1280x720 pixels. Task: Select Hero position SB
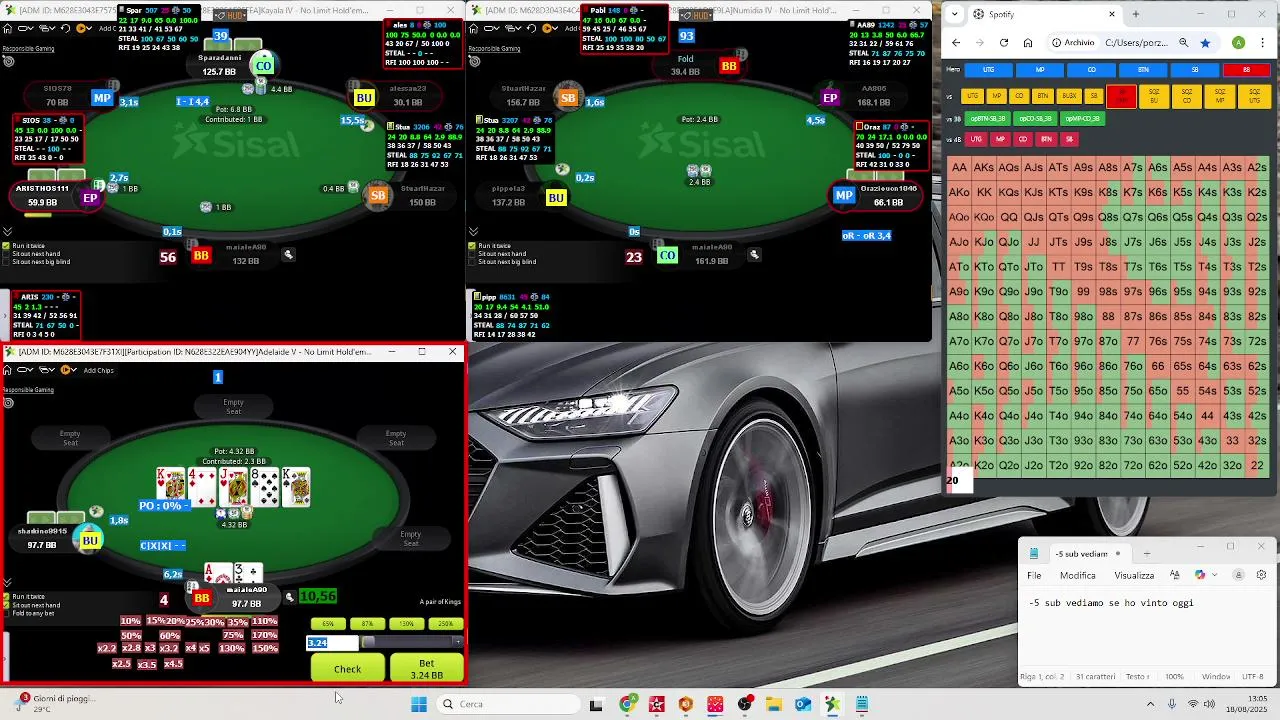click(1194, 70)
